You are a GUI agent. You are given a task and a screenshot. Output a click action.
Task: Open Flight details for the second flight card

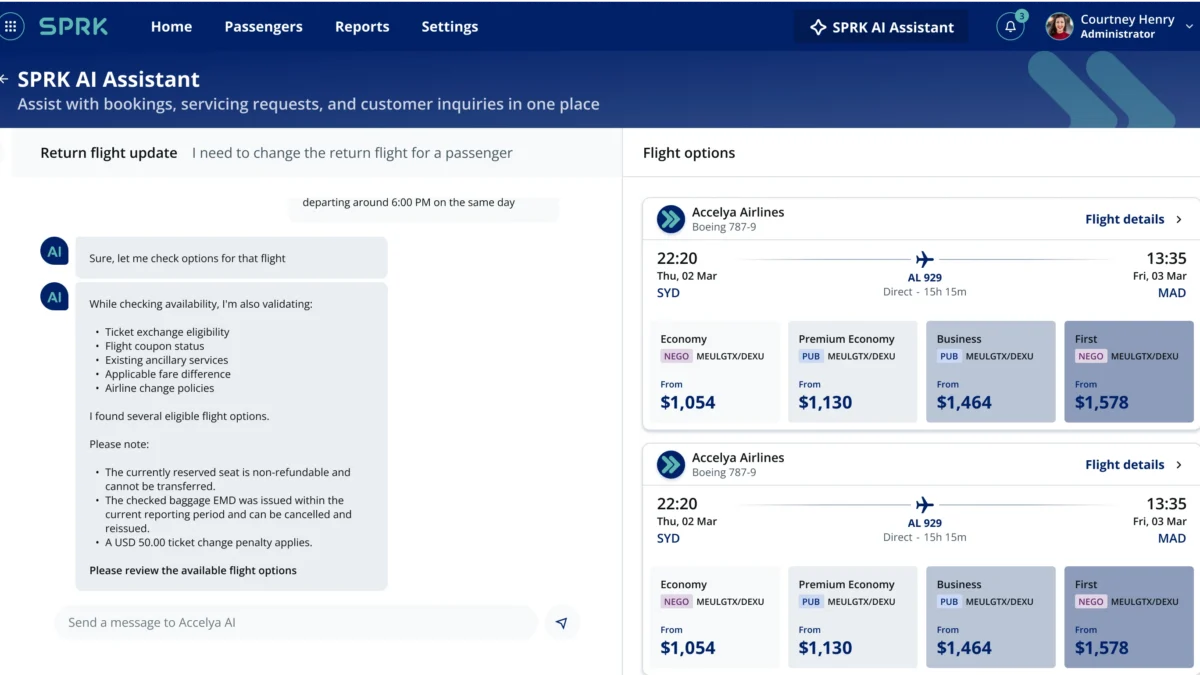(1124, 464)
